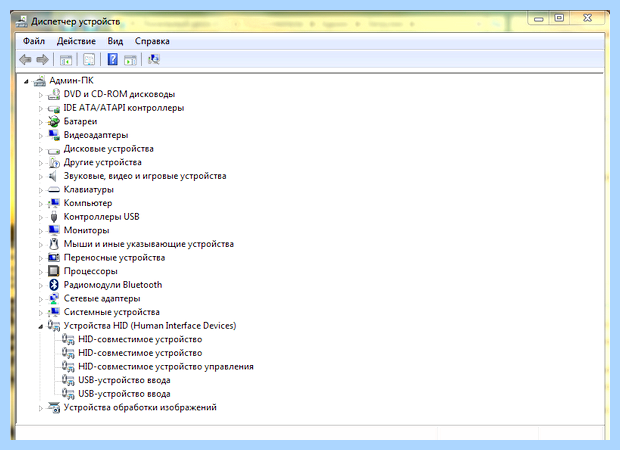
Task: Select the Системные устройства label
Action: click(x=112, y=312)
